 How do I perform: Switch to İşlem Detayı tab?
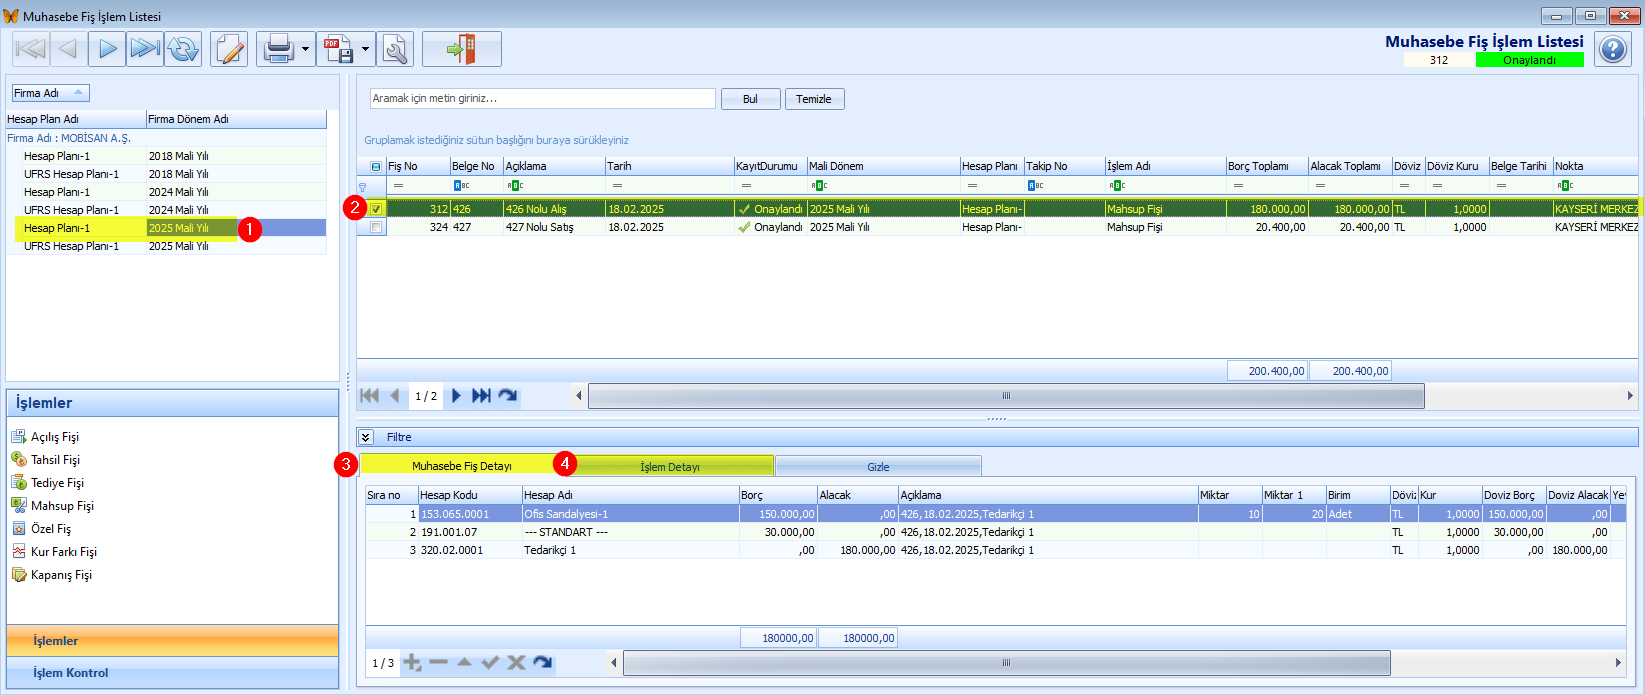[669, 467]
